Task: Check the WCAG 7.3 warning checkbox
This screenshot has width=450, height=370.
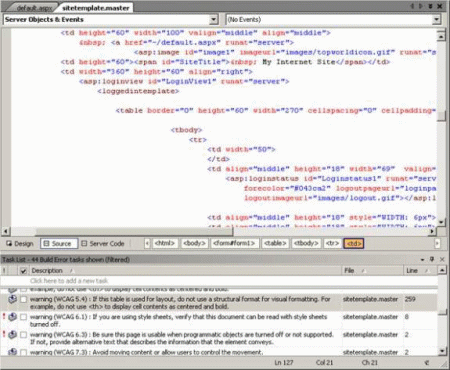Action: point(23,352)
